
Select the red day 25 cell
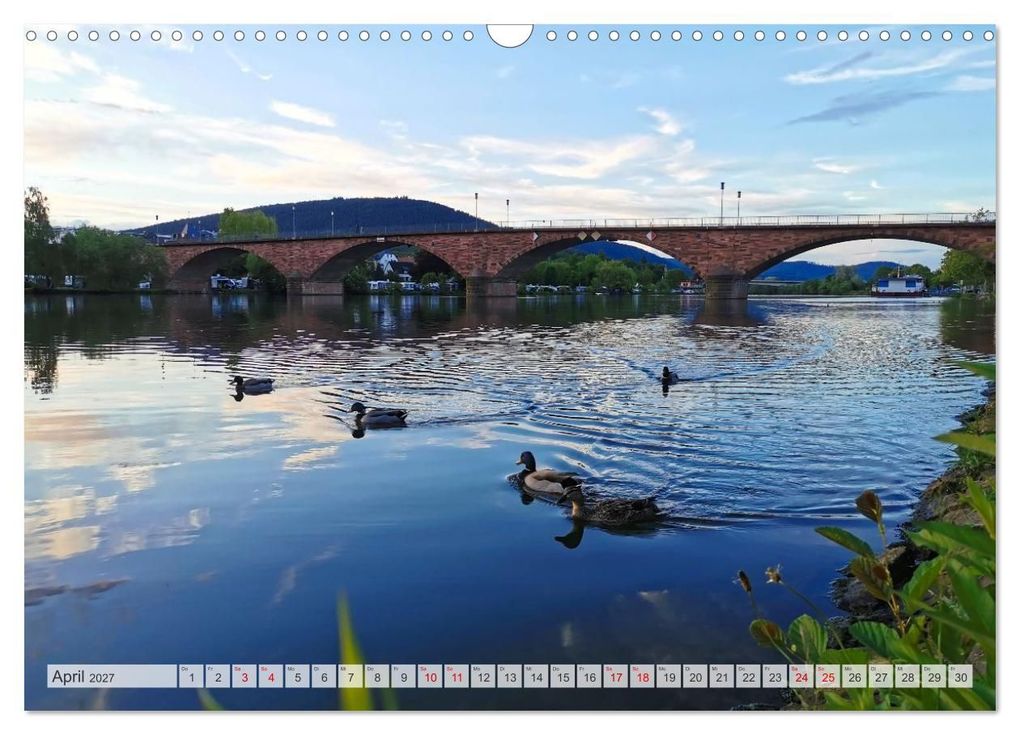(x=828, y=676)
